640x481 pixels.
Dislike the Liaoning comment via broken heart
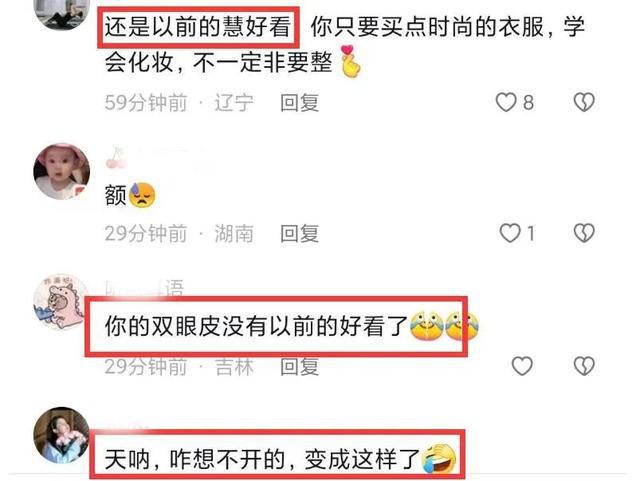click(584, 102)
